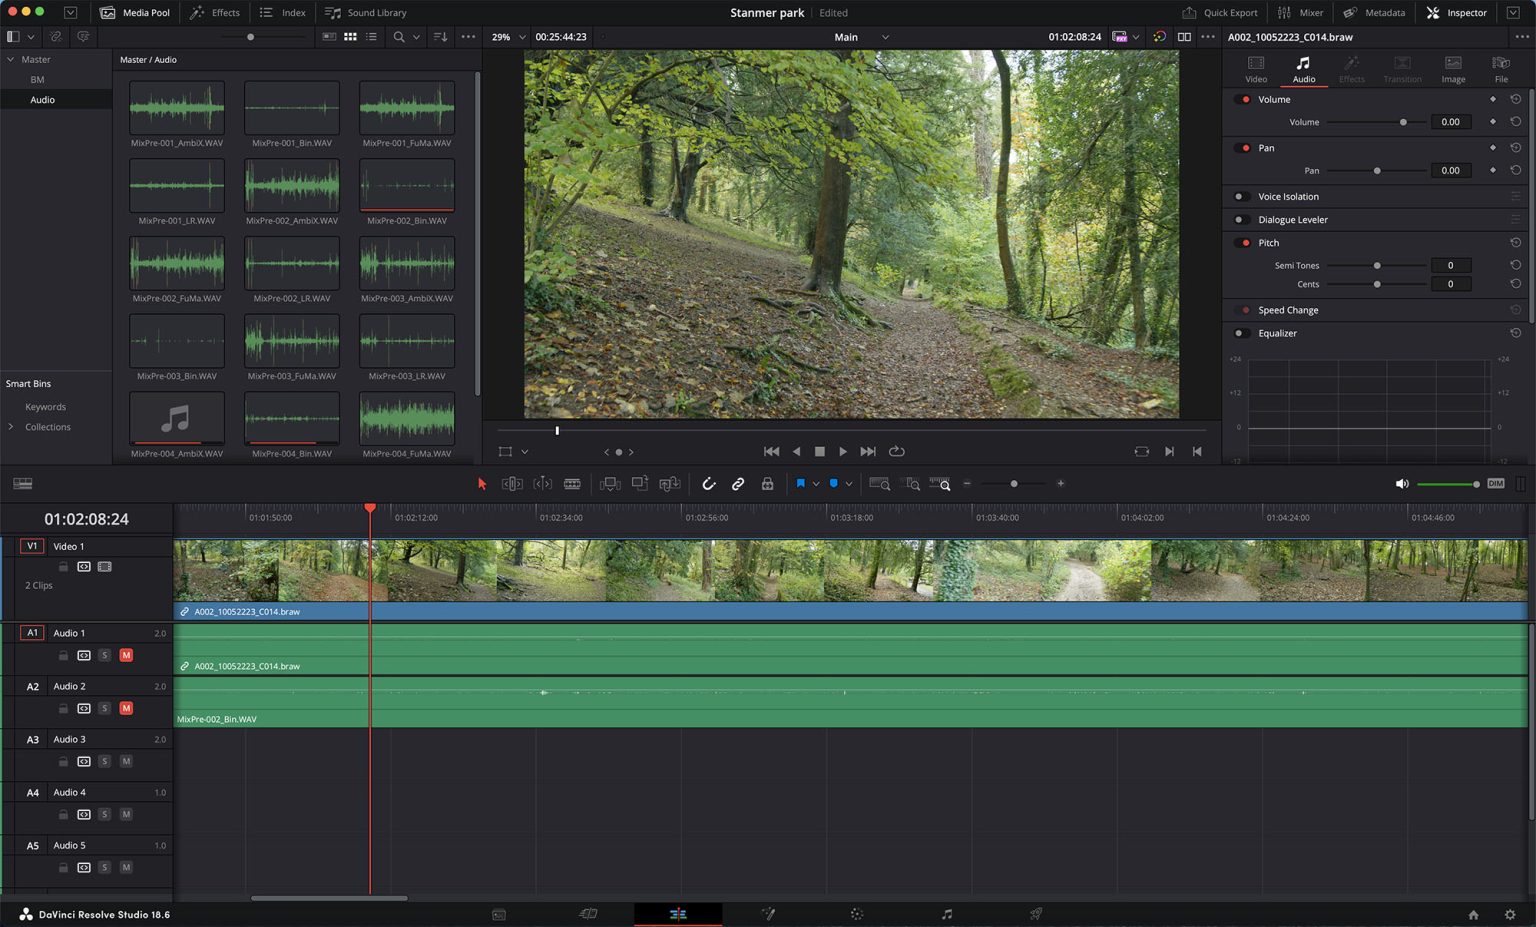Click the Inspector button

1456,13
